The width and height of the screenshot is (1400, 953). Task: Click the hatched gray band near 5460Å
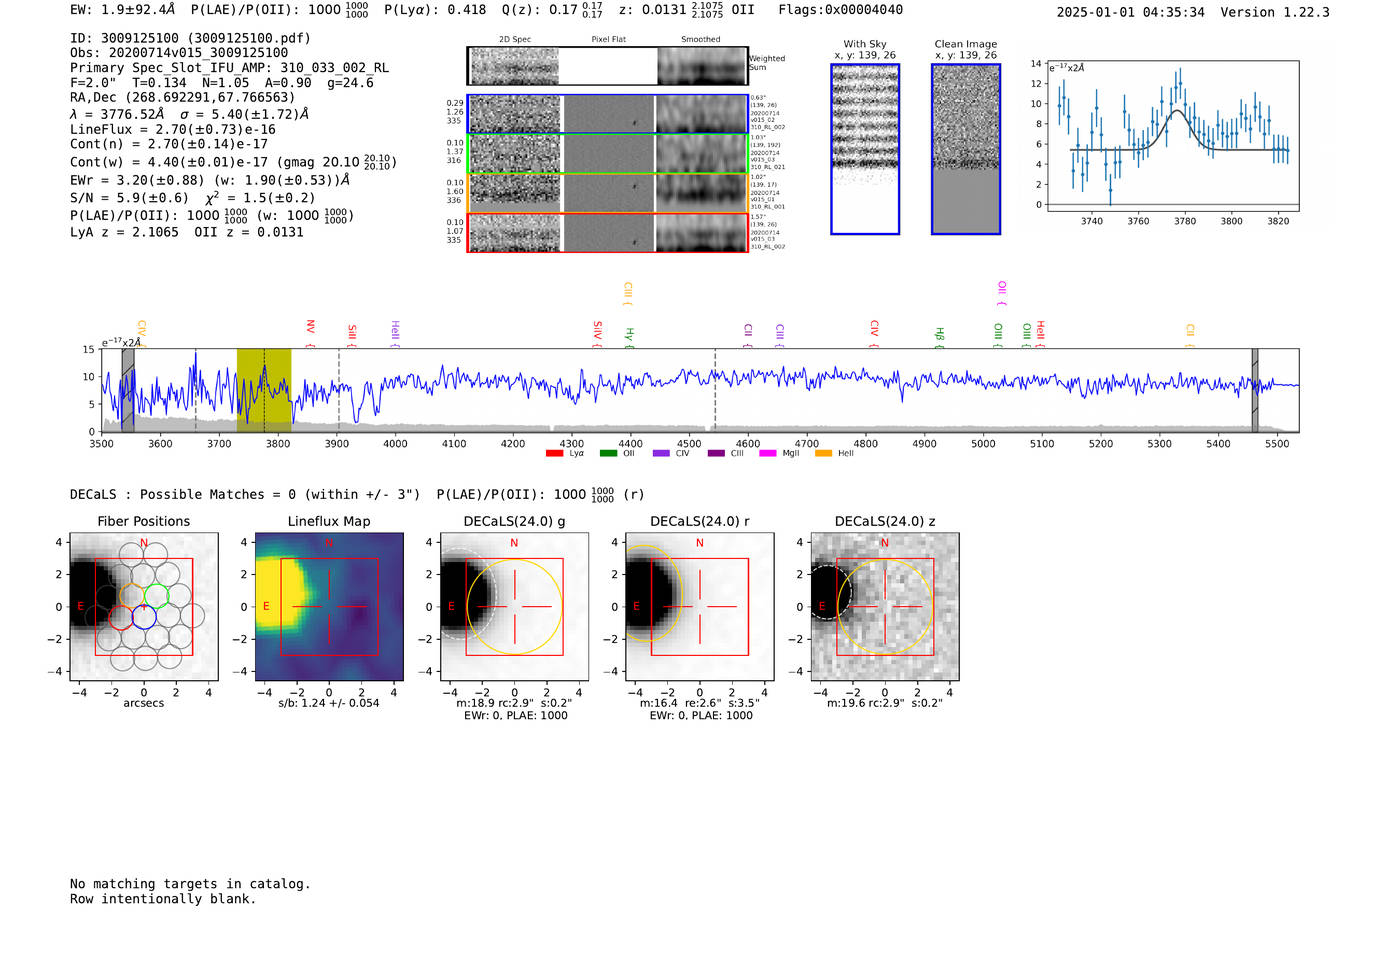pyautogui.click(x=1255, y=390)
